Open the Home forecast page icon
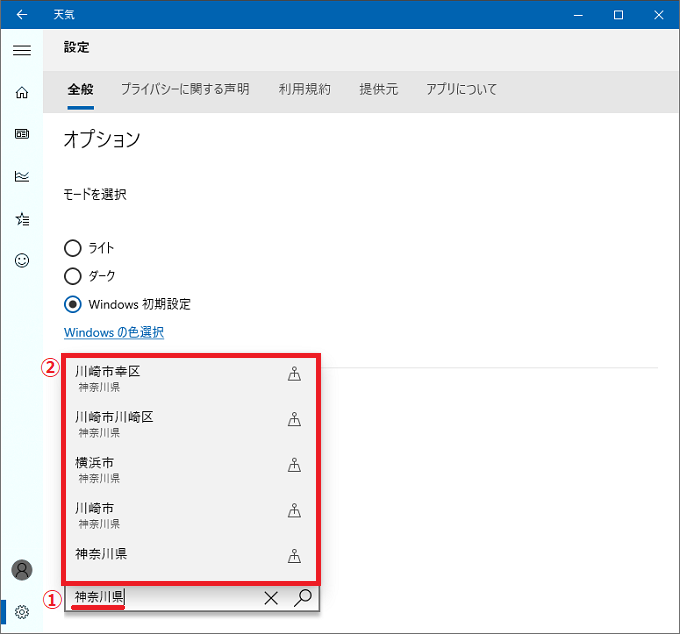This screenshot has height=634, width=680. tap(22, 92)
